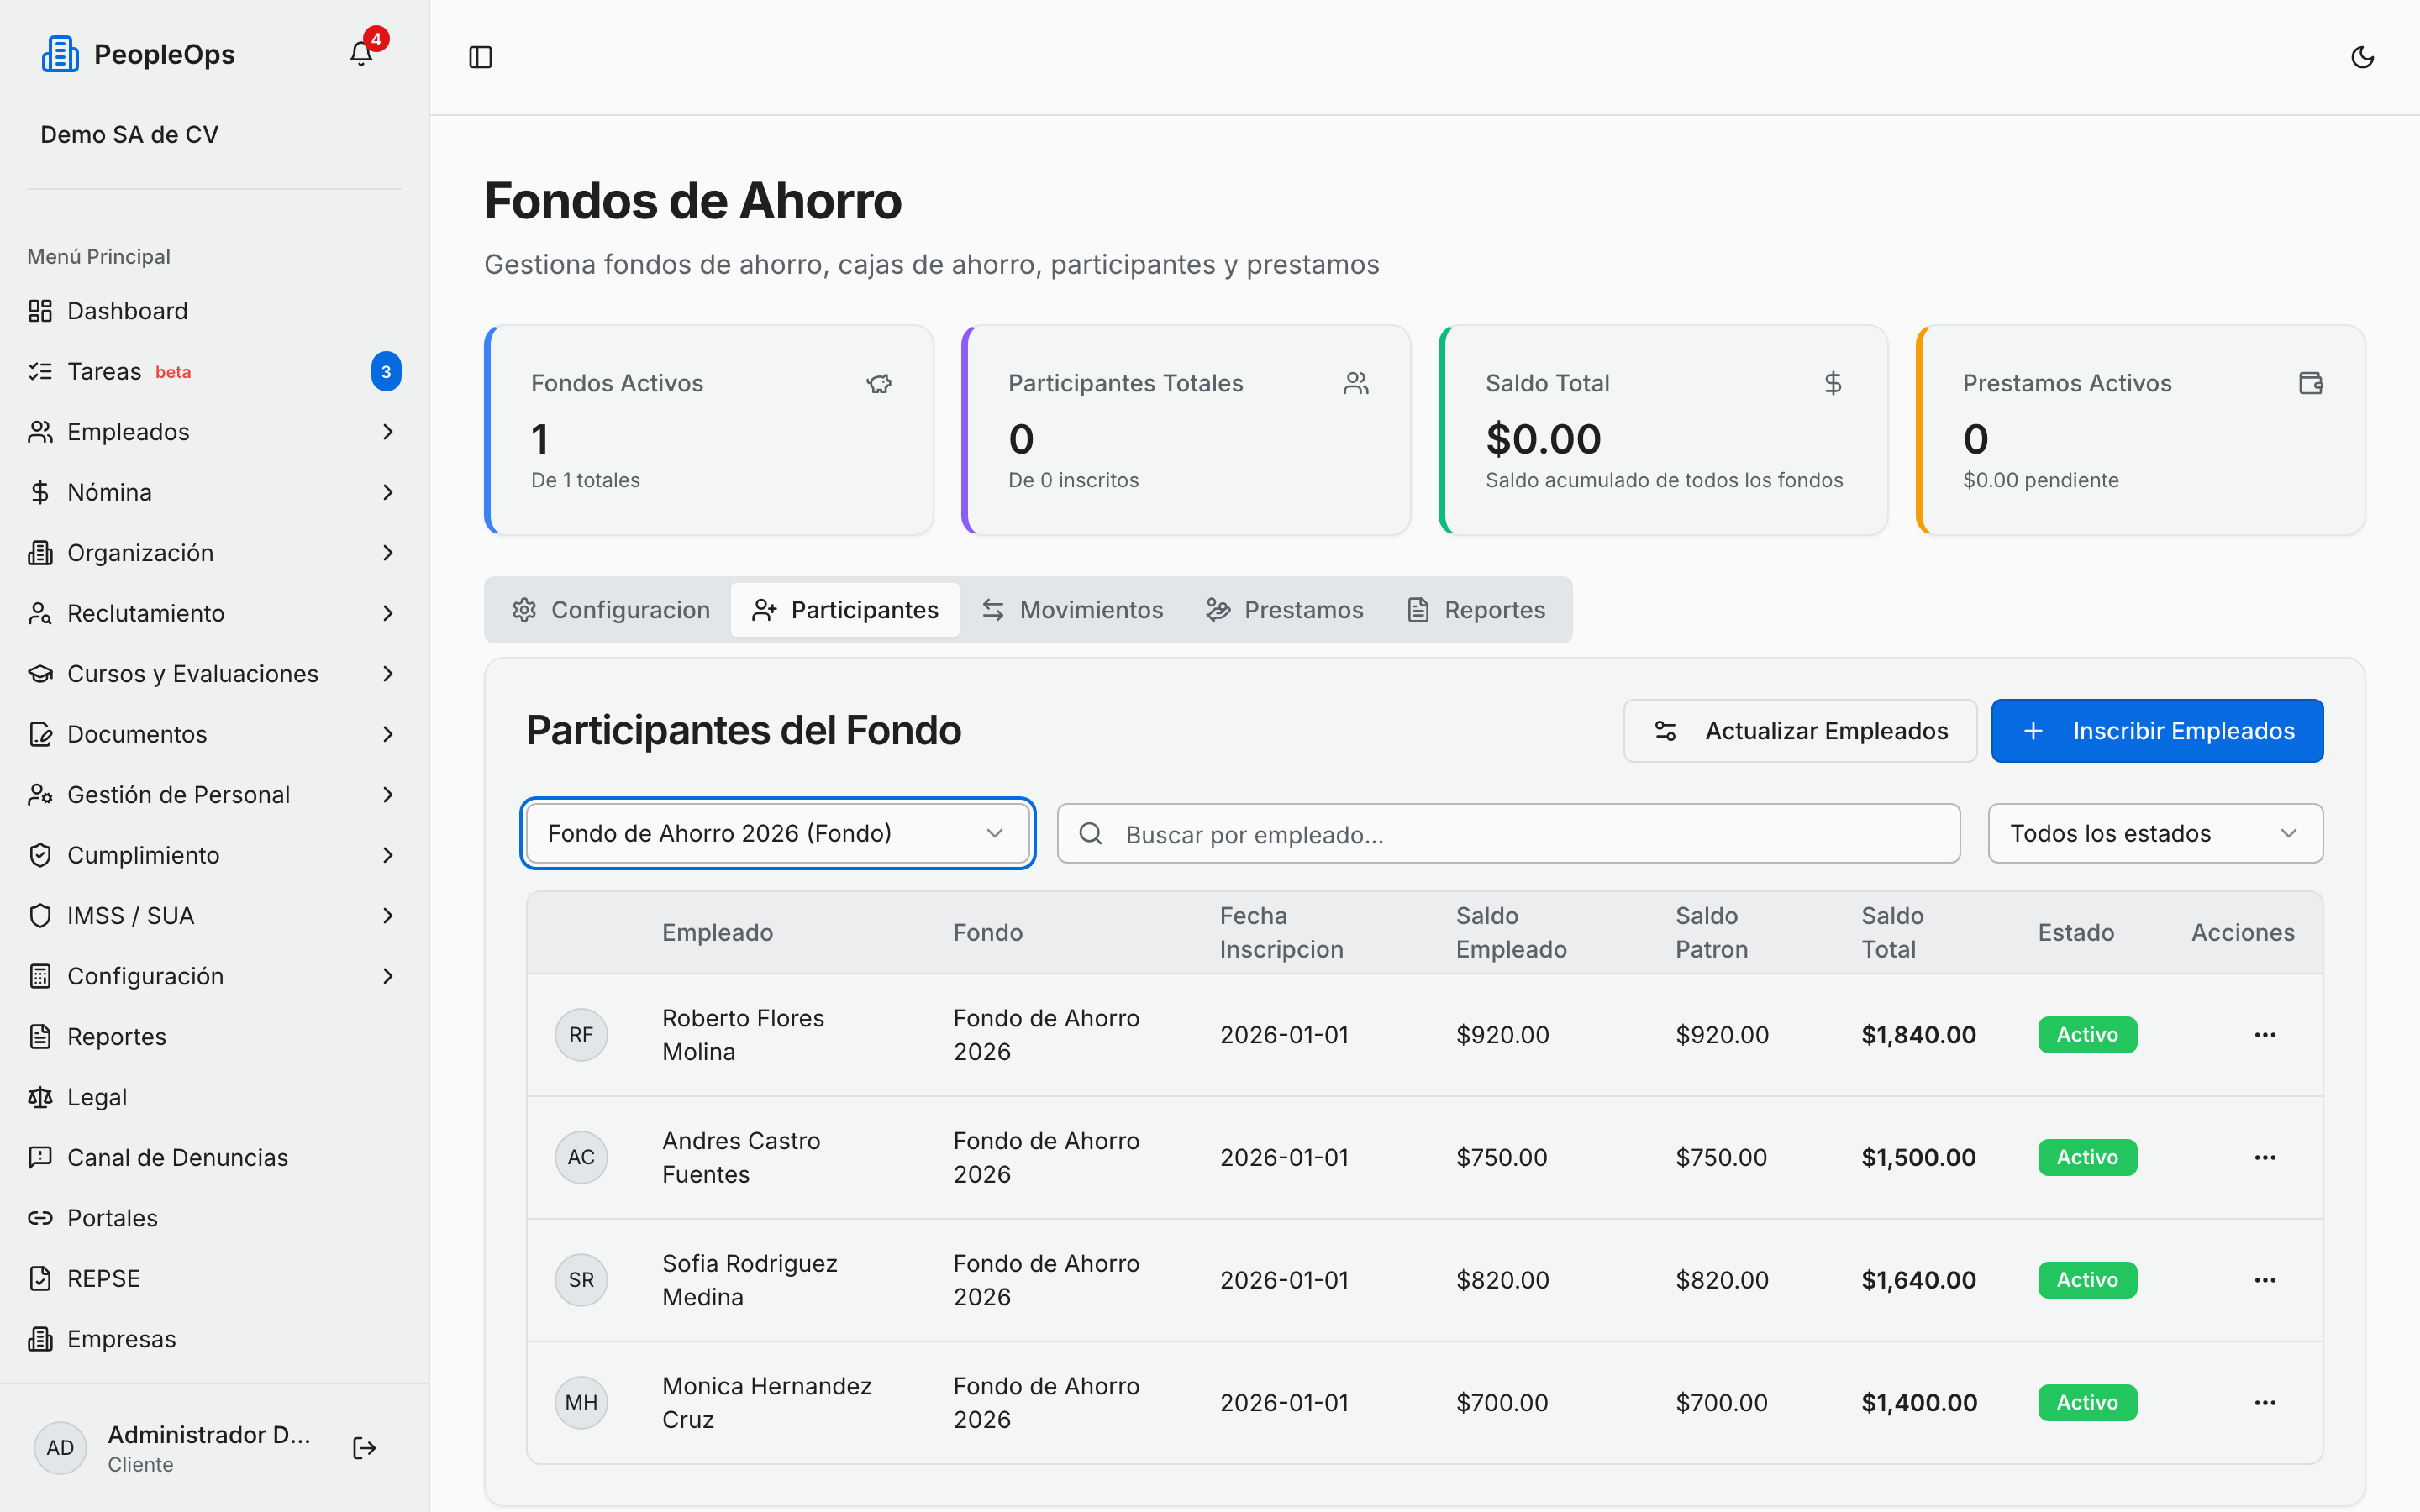
Task: Click the piggy bank icon in Fondos Activos
Action: (879, 383)
